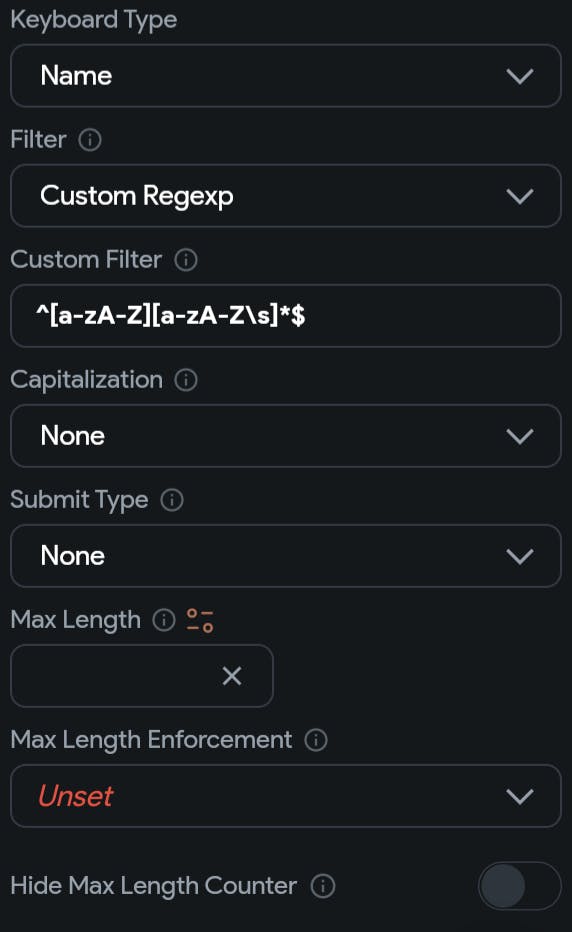This screenshot has height=932, width=572.
Task: Show info for Hide Max Length Counter
Action: tap(323, 886)
